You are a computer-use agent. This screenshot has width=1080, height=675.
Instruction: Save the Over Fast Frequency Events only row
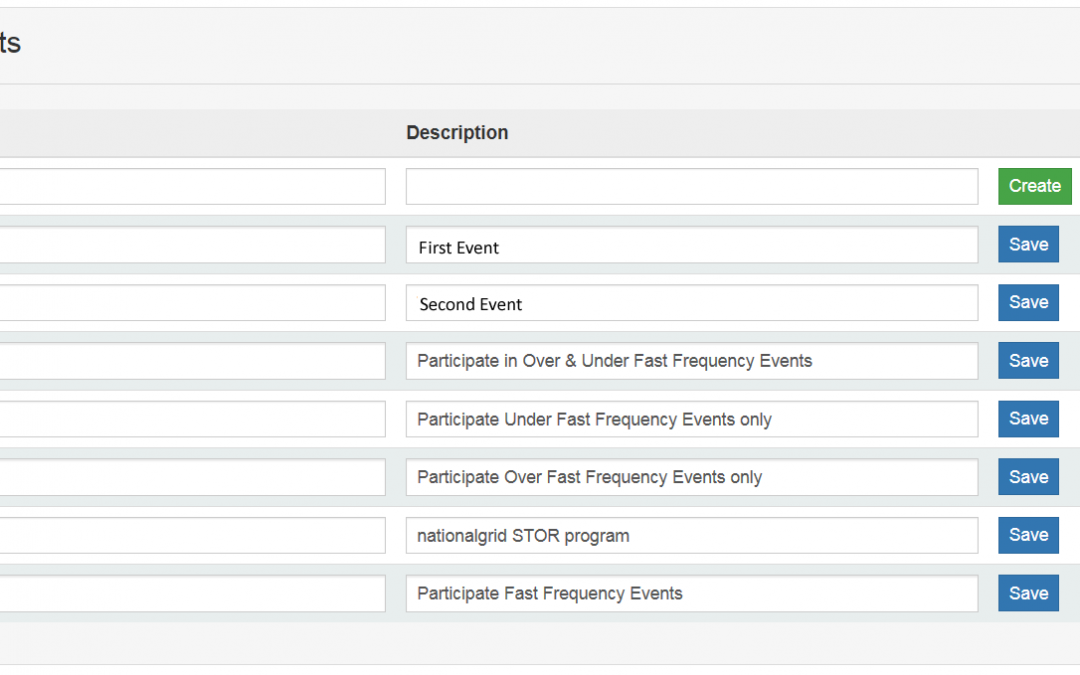[x=1028, y=477]
